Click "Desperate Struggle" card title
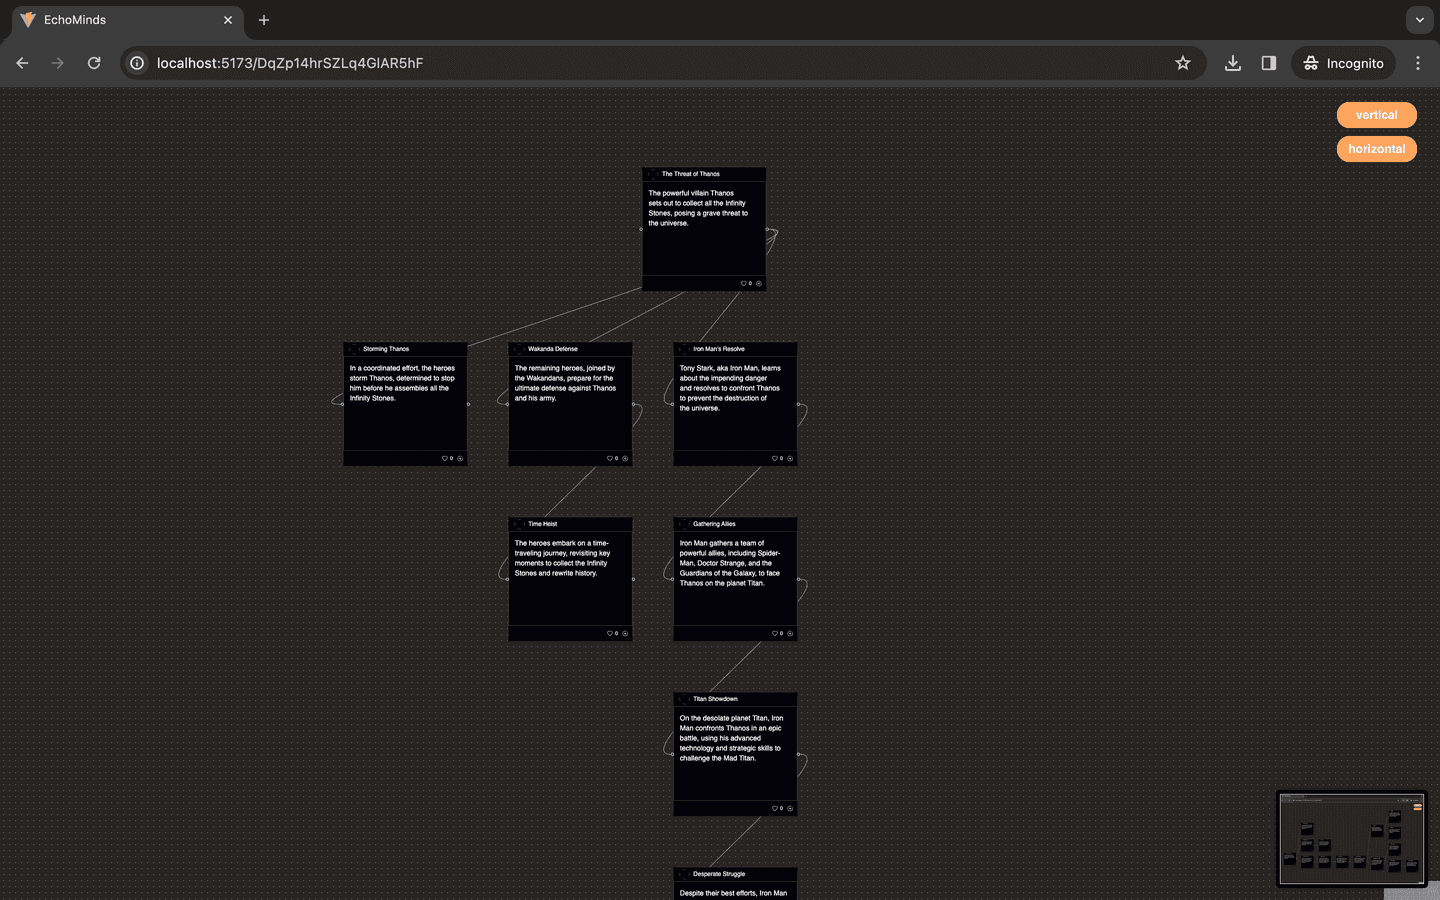 point(719,874)
